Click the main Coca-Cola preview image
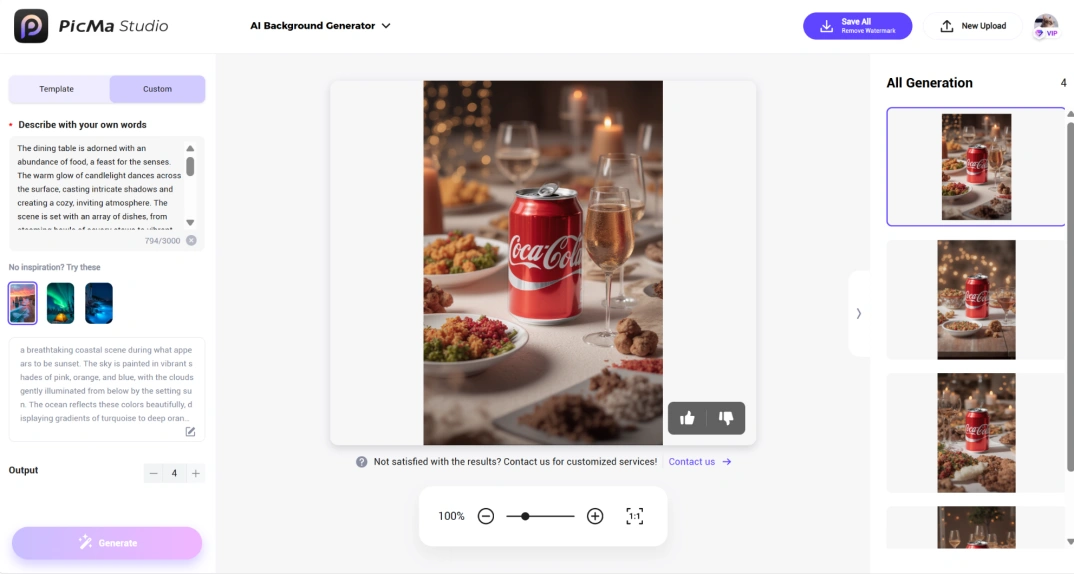Viewport: 1074px width, 574px height. [x=542, y=263]
